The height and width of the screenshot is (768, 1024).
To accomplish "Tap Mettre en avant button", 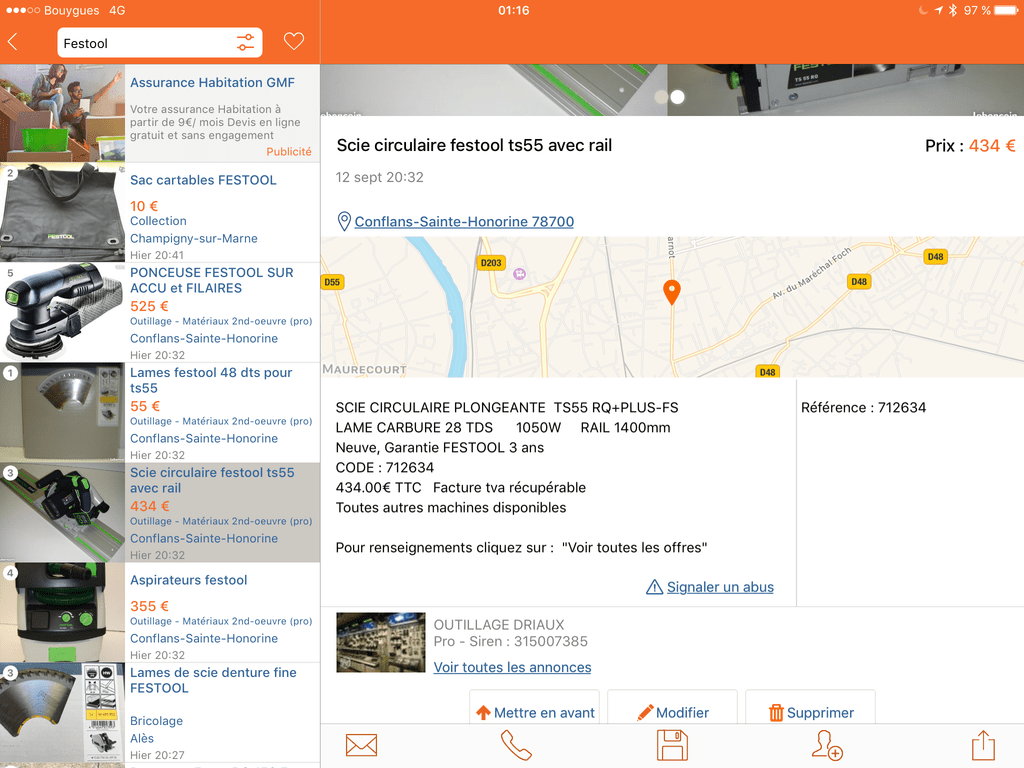I will [x=535, y=707].
